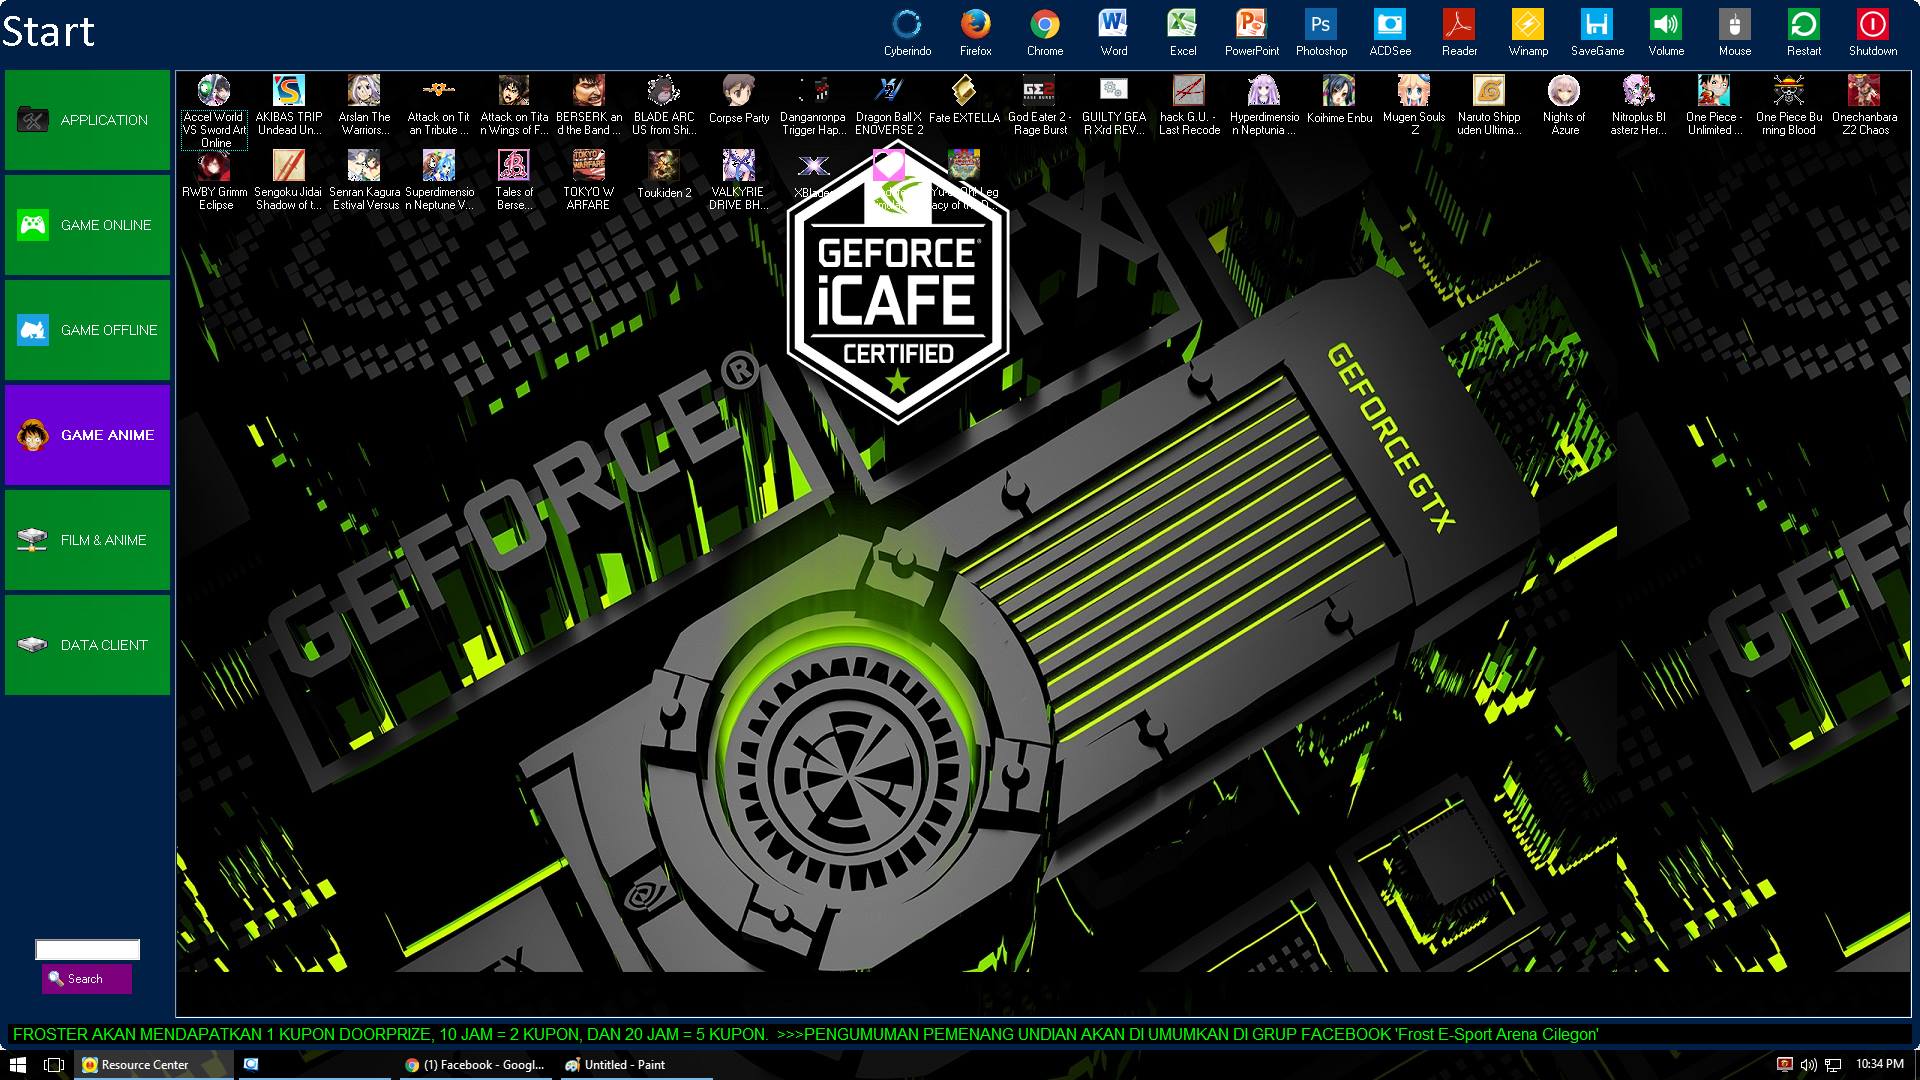This screenshot has height=1080, width=1920.
Task: Select the AKIBAS TRIP game icon
Action: pos(289,106)
